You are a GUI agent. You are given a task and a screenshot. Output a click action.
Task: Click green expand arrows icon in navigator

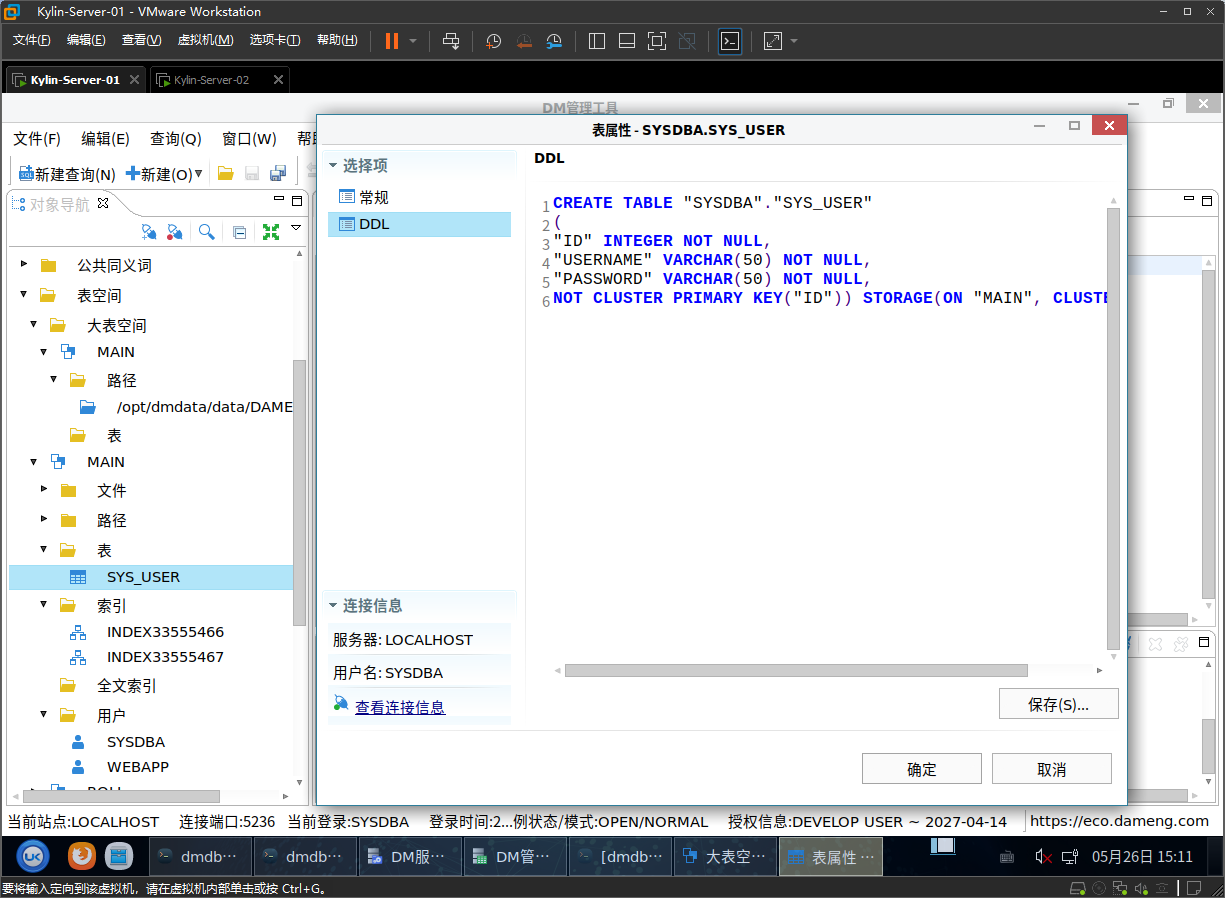click(x=270, y=231)
